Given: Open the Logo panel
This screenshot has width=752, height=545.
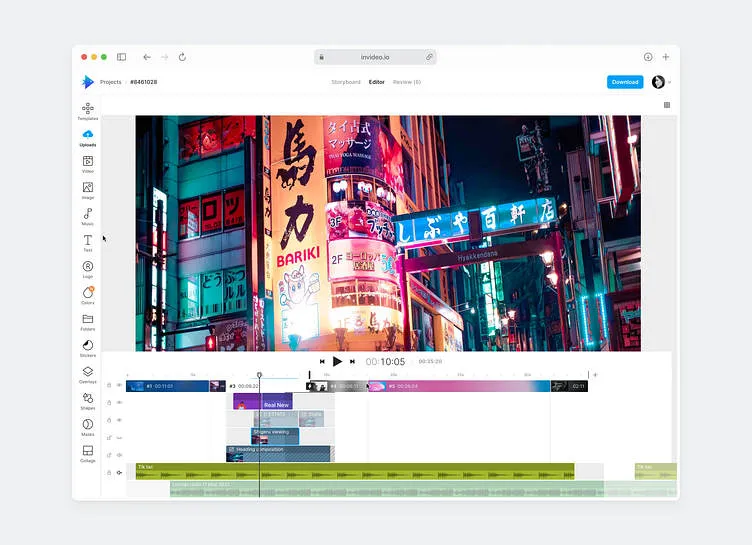Looking at the screenshot, I should [x=88, y=269].
